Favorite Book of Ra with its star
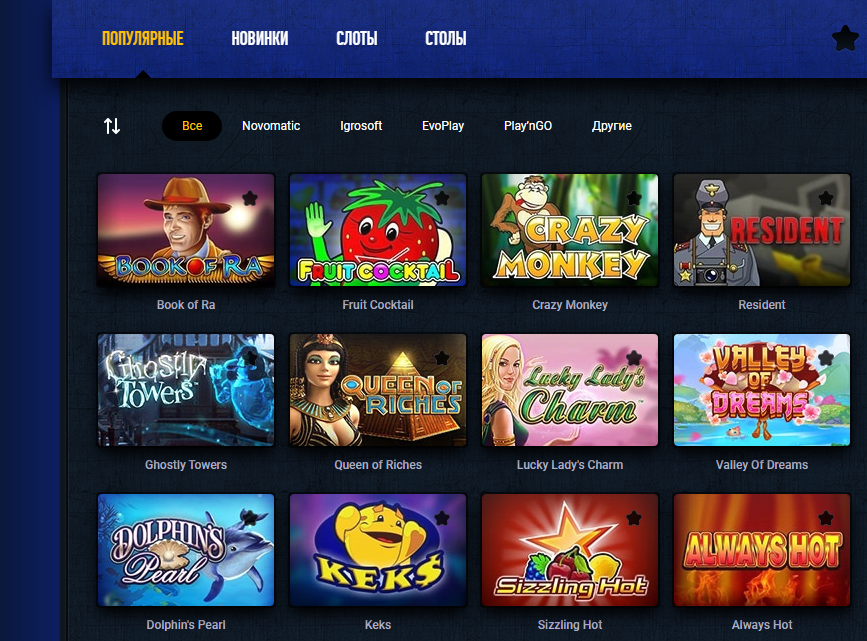 point(250,198)
